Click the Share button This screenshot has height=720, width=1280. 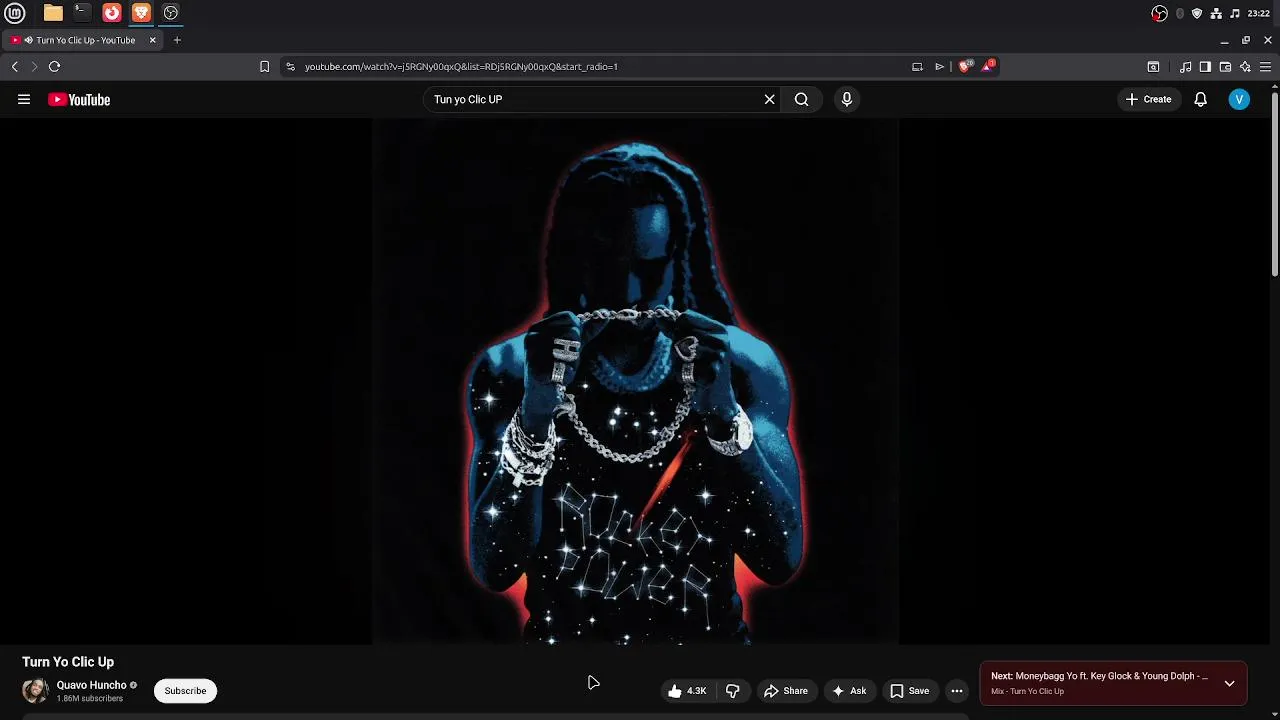(786, 691)
